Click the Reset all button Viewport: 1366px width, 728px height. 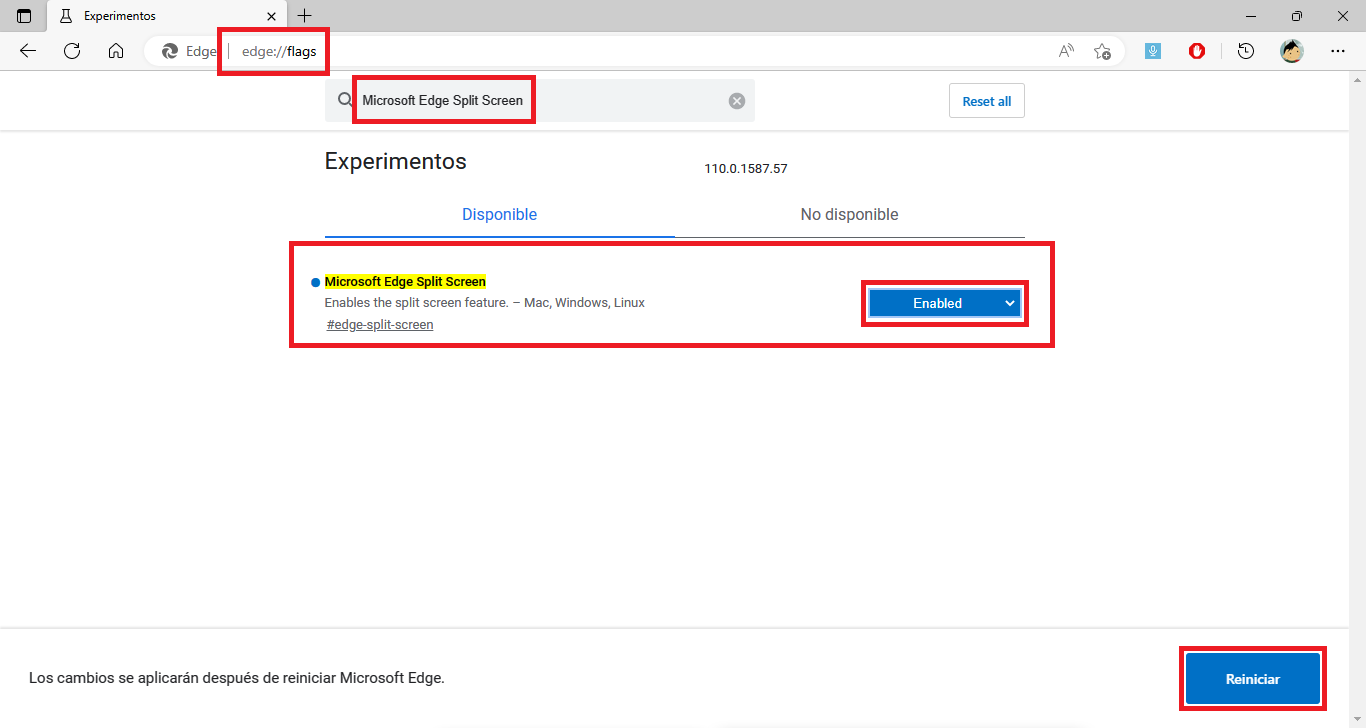click(x=986, y=101)
